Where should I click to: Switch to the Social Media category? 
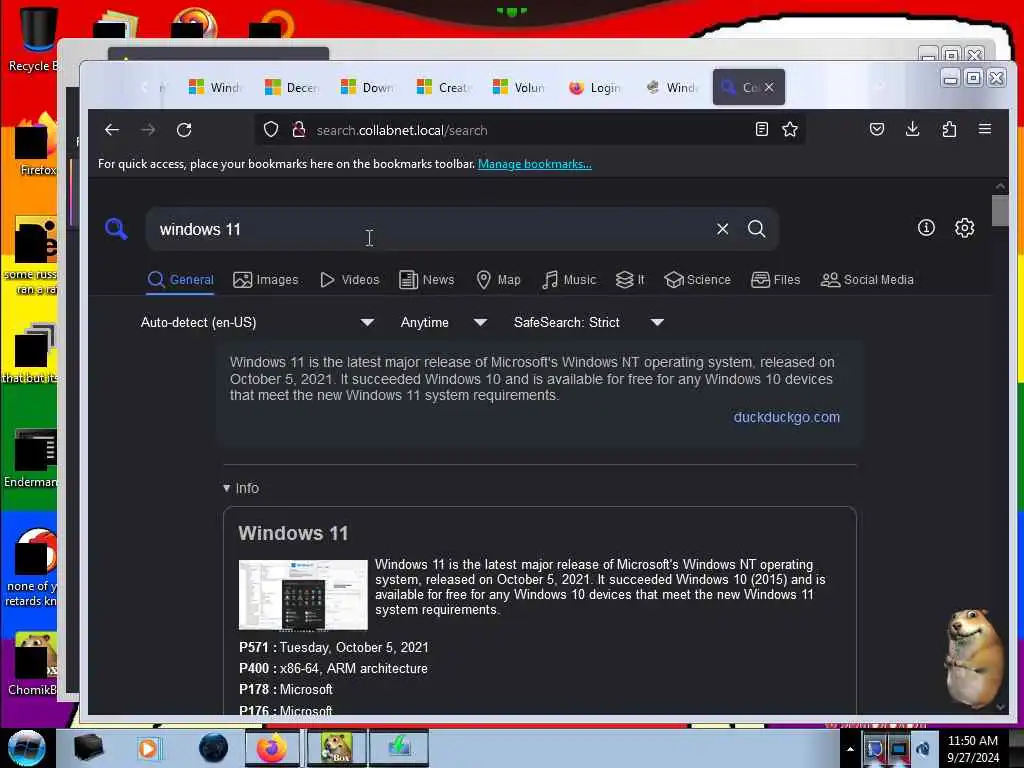[x=867, y=280]
